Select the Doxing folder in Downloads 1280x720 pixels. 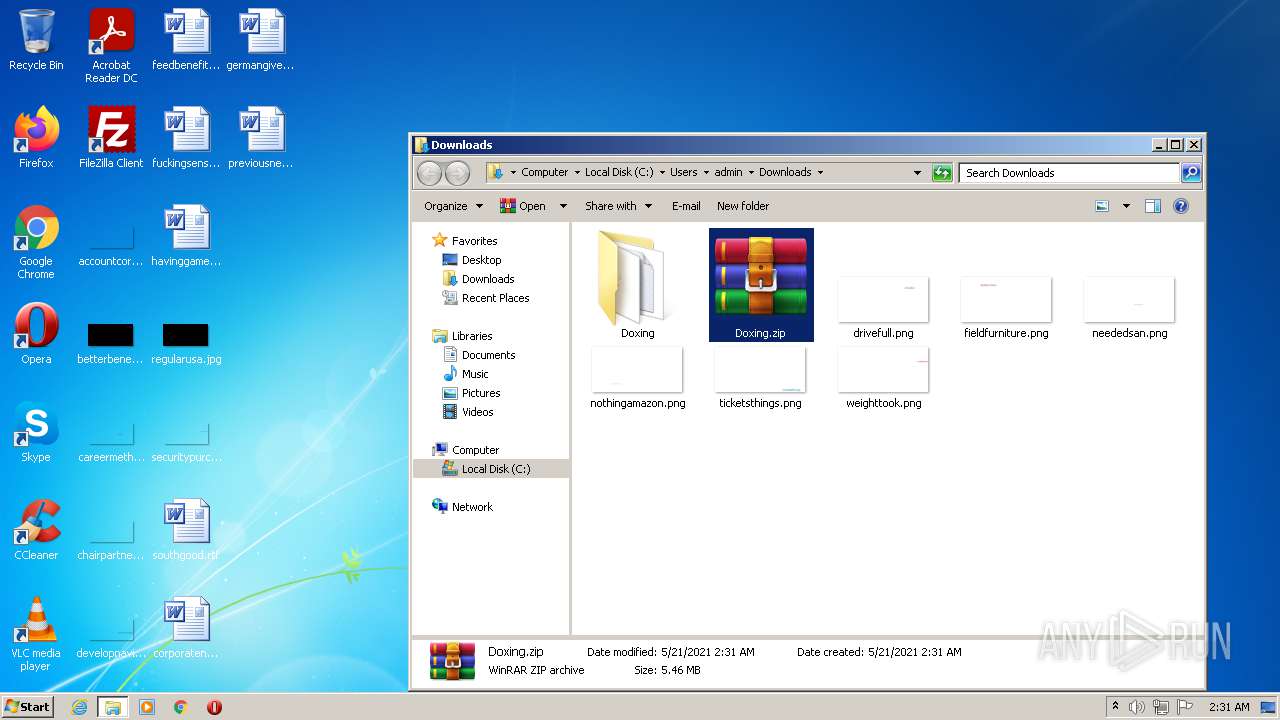637,285
